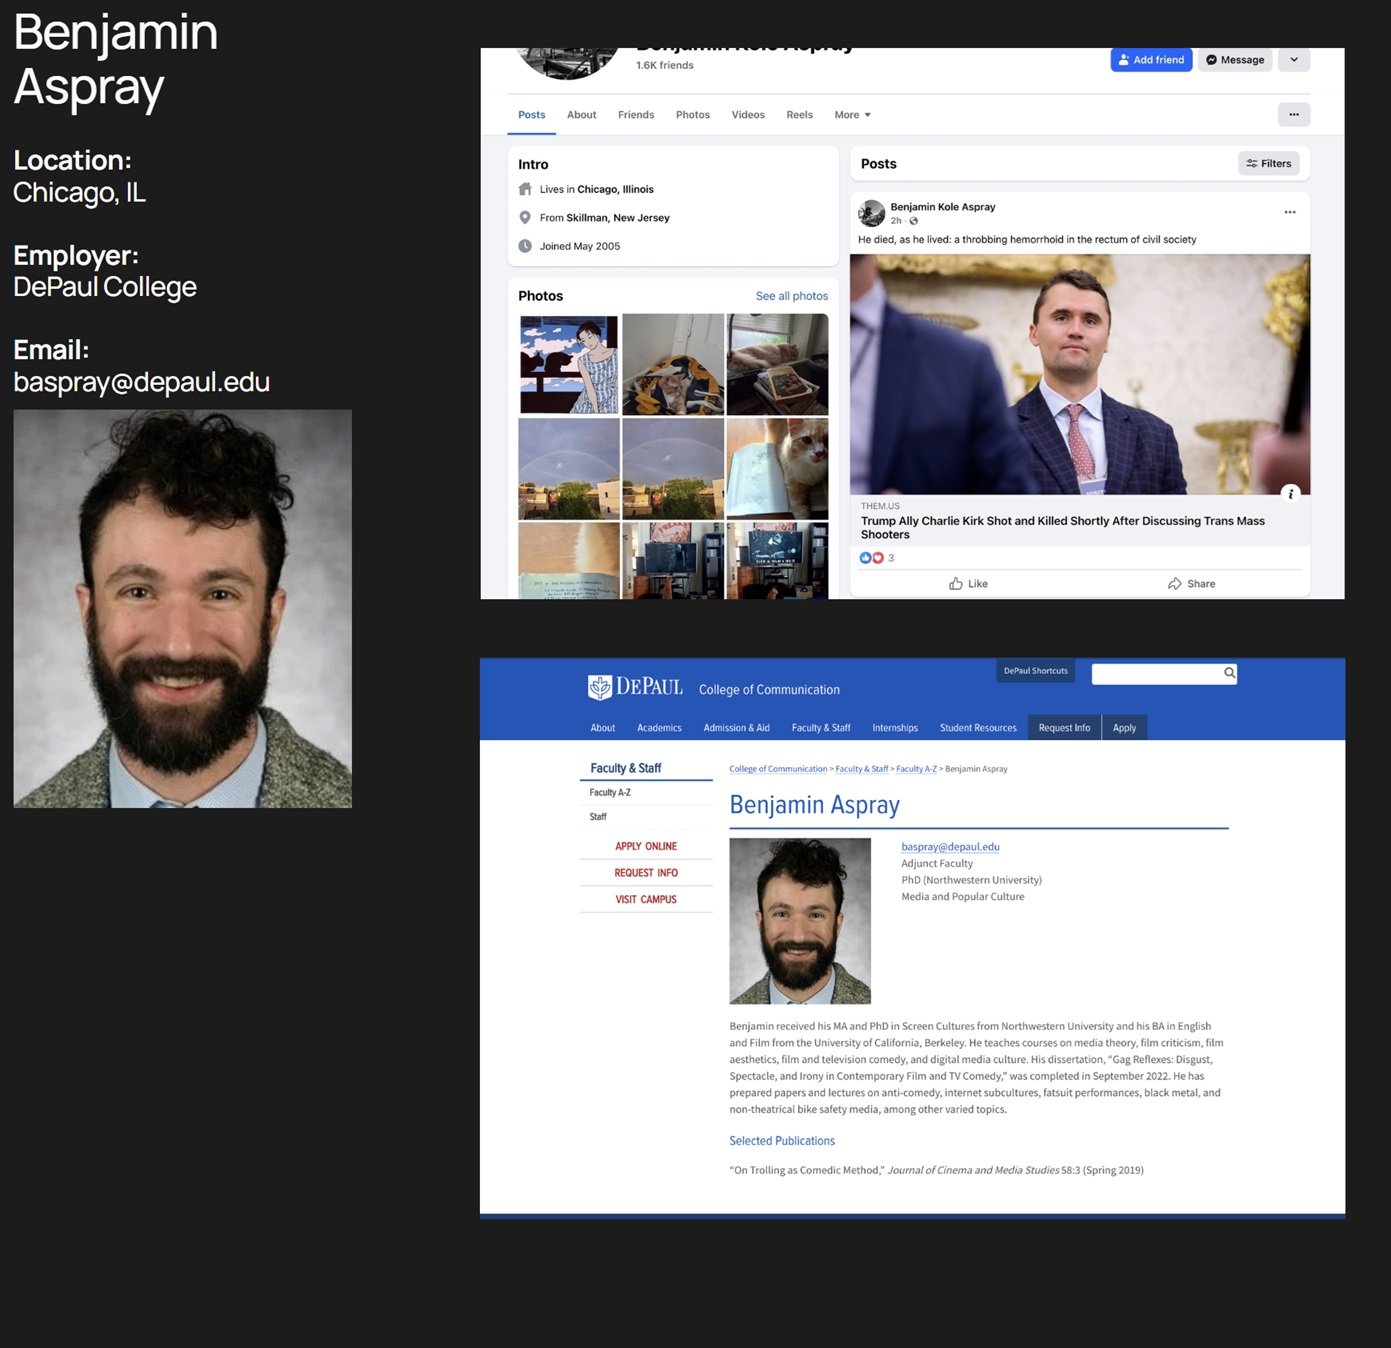
Task: Open Faculty & Staff in the blue navigation bar
Action: pyautogui.click(x=821, y=728)
